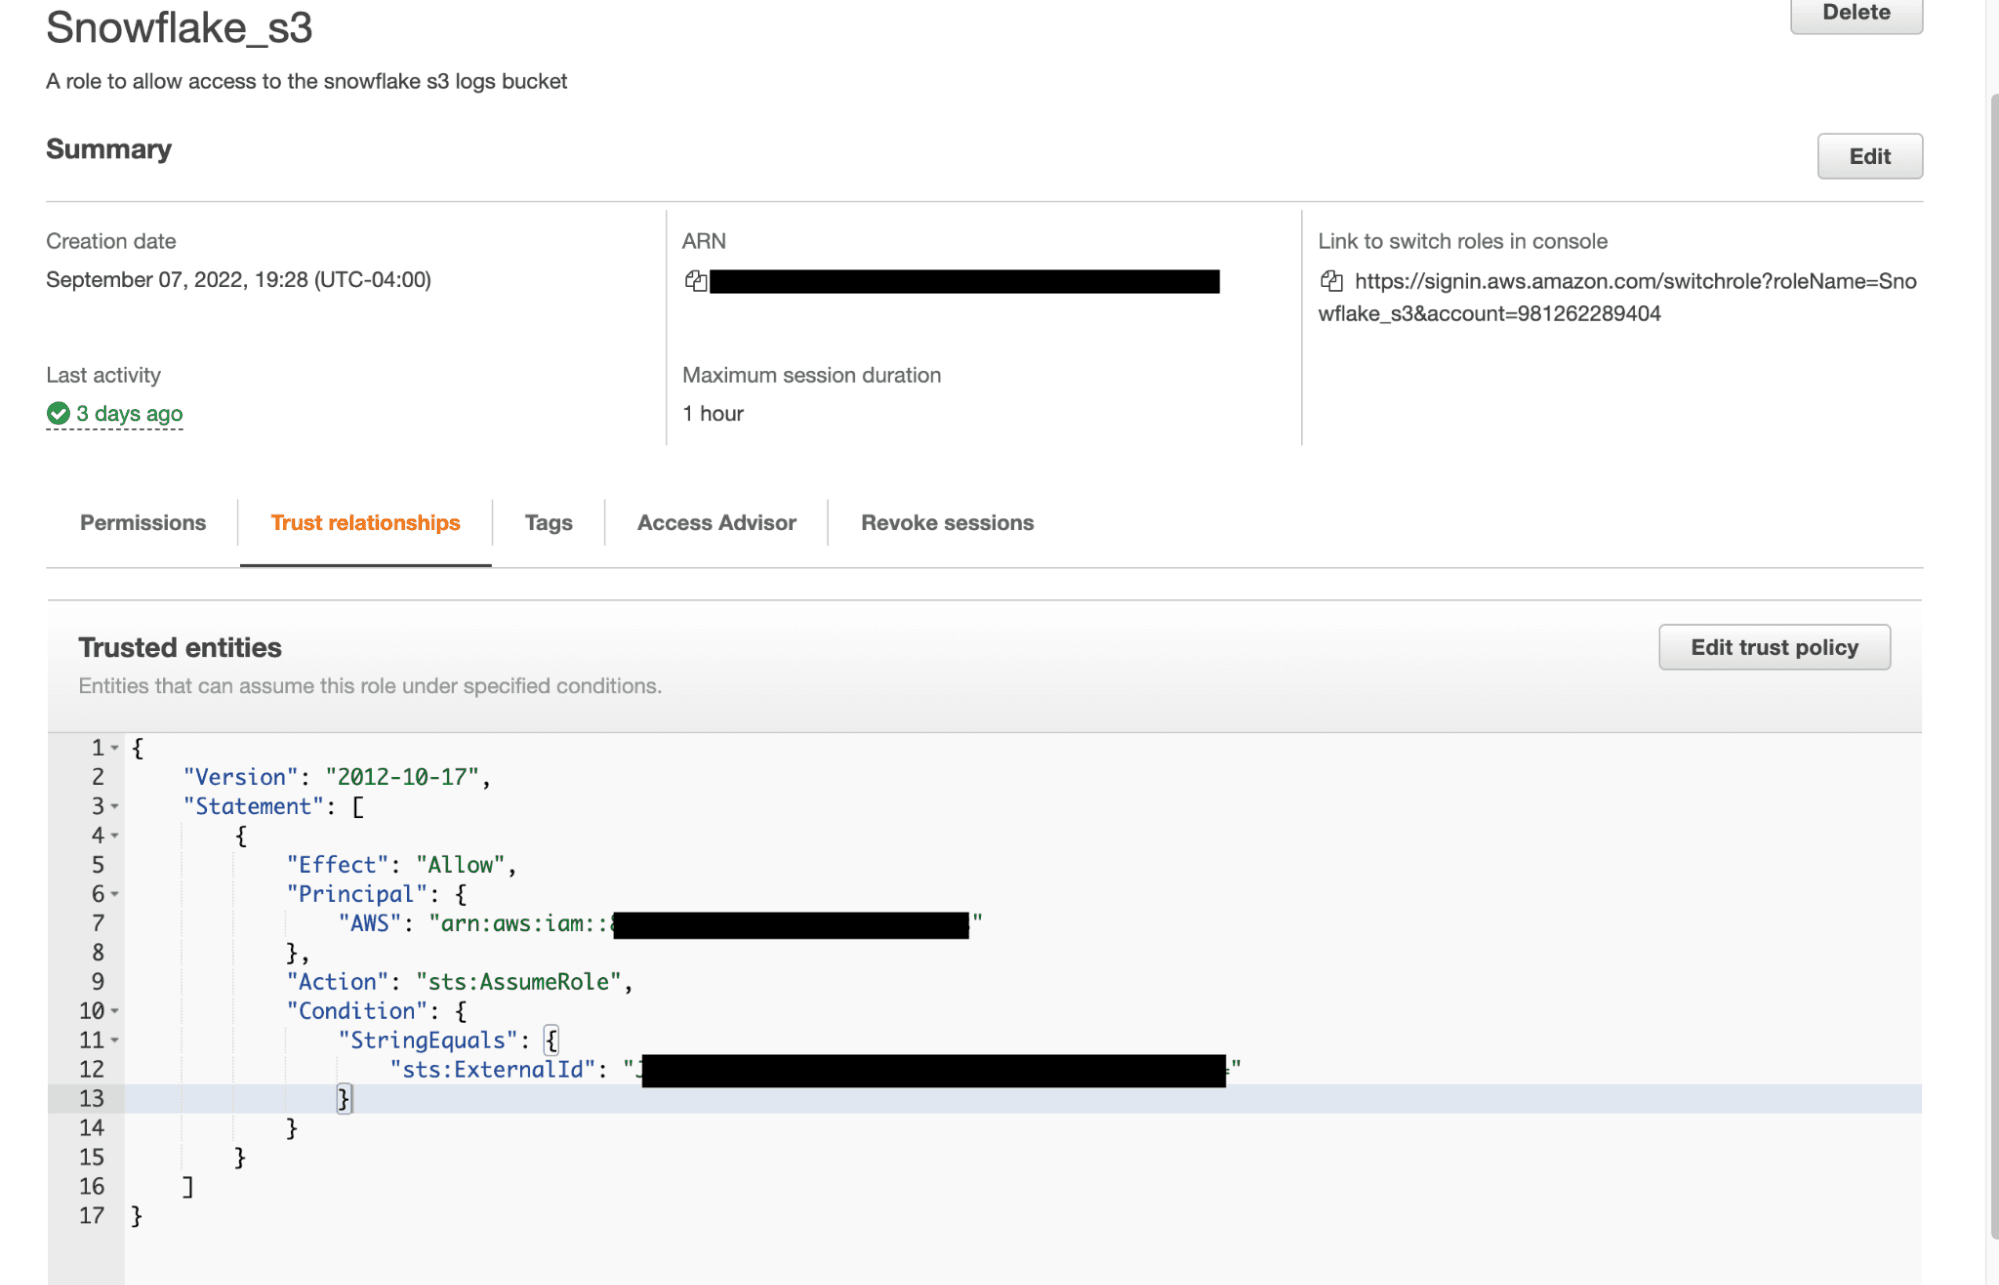Open the Revoke sessions tab

946,522
